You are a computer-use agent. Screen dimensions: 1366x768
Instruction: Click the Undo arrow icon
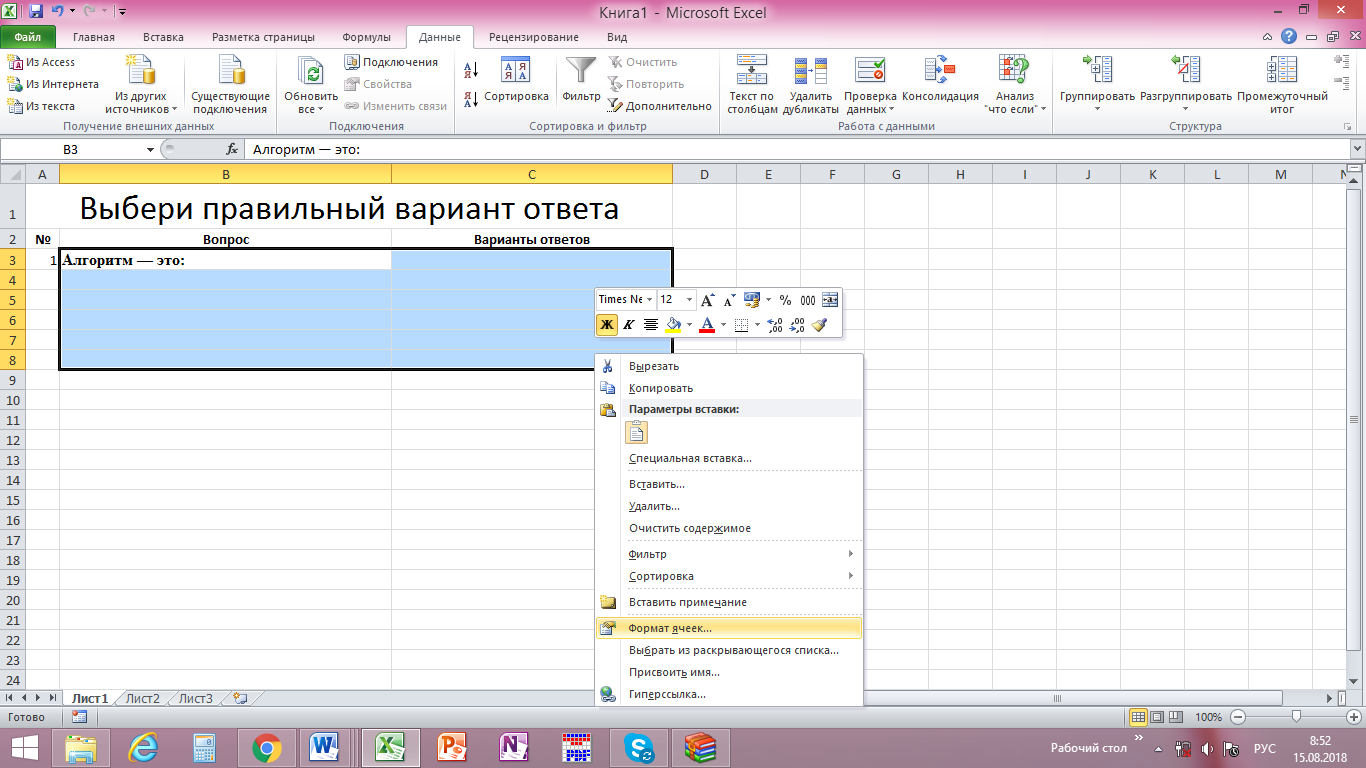coord(58,12)
